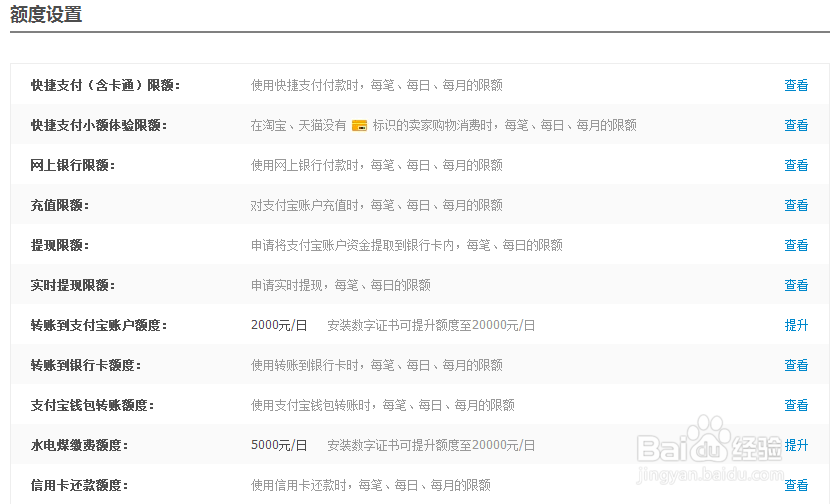Click 查看 for 支付宝钱包转账额度

coord(796,405)
